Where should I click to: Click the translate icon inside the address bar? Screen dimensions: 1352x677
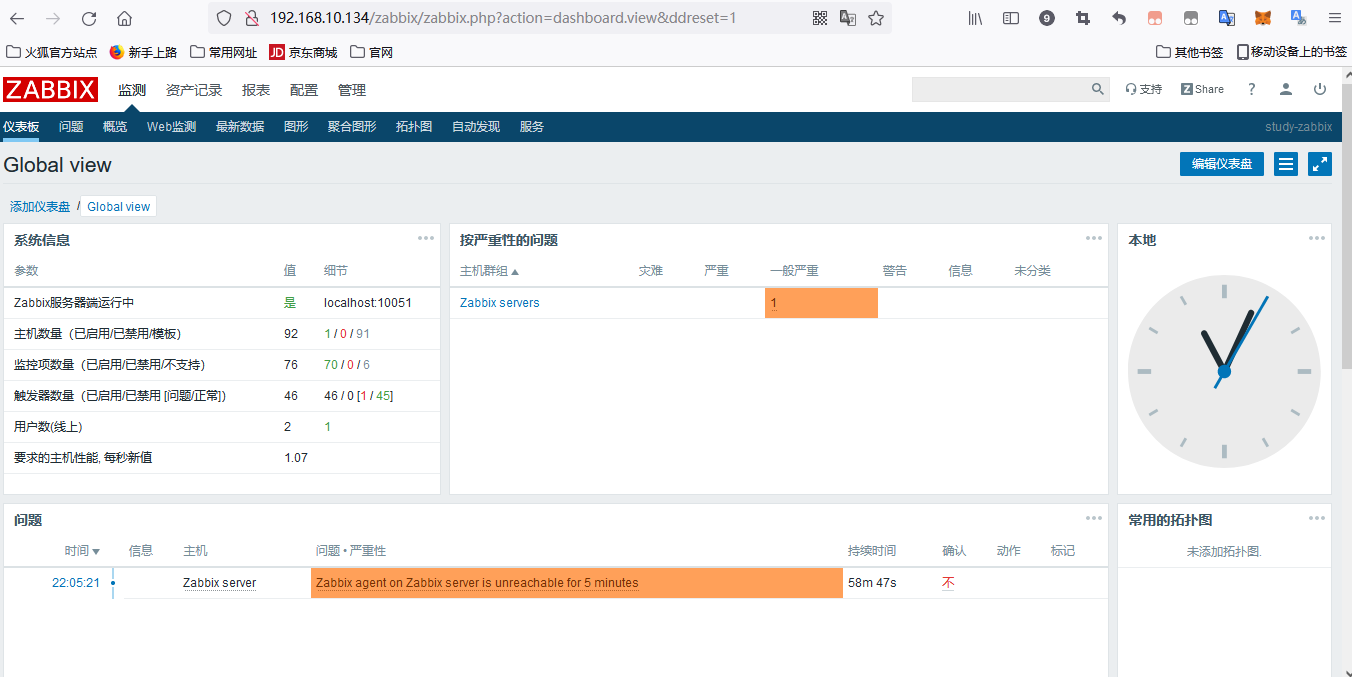point(848,18)
